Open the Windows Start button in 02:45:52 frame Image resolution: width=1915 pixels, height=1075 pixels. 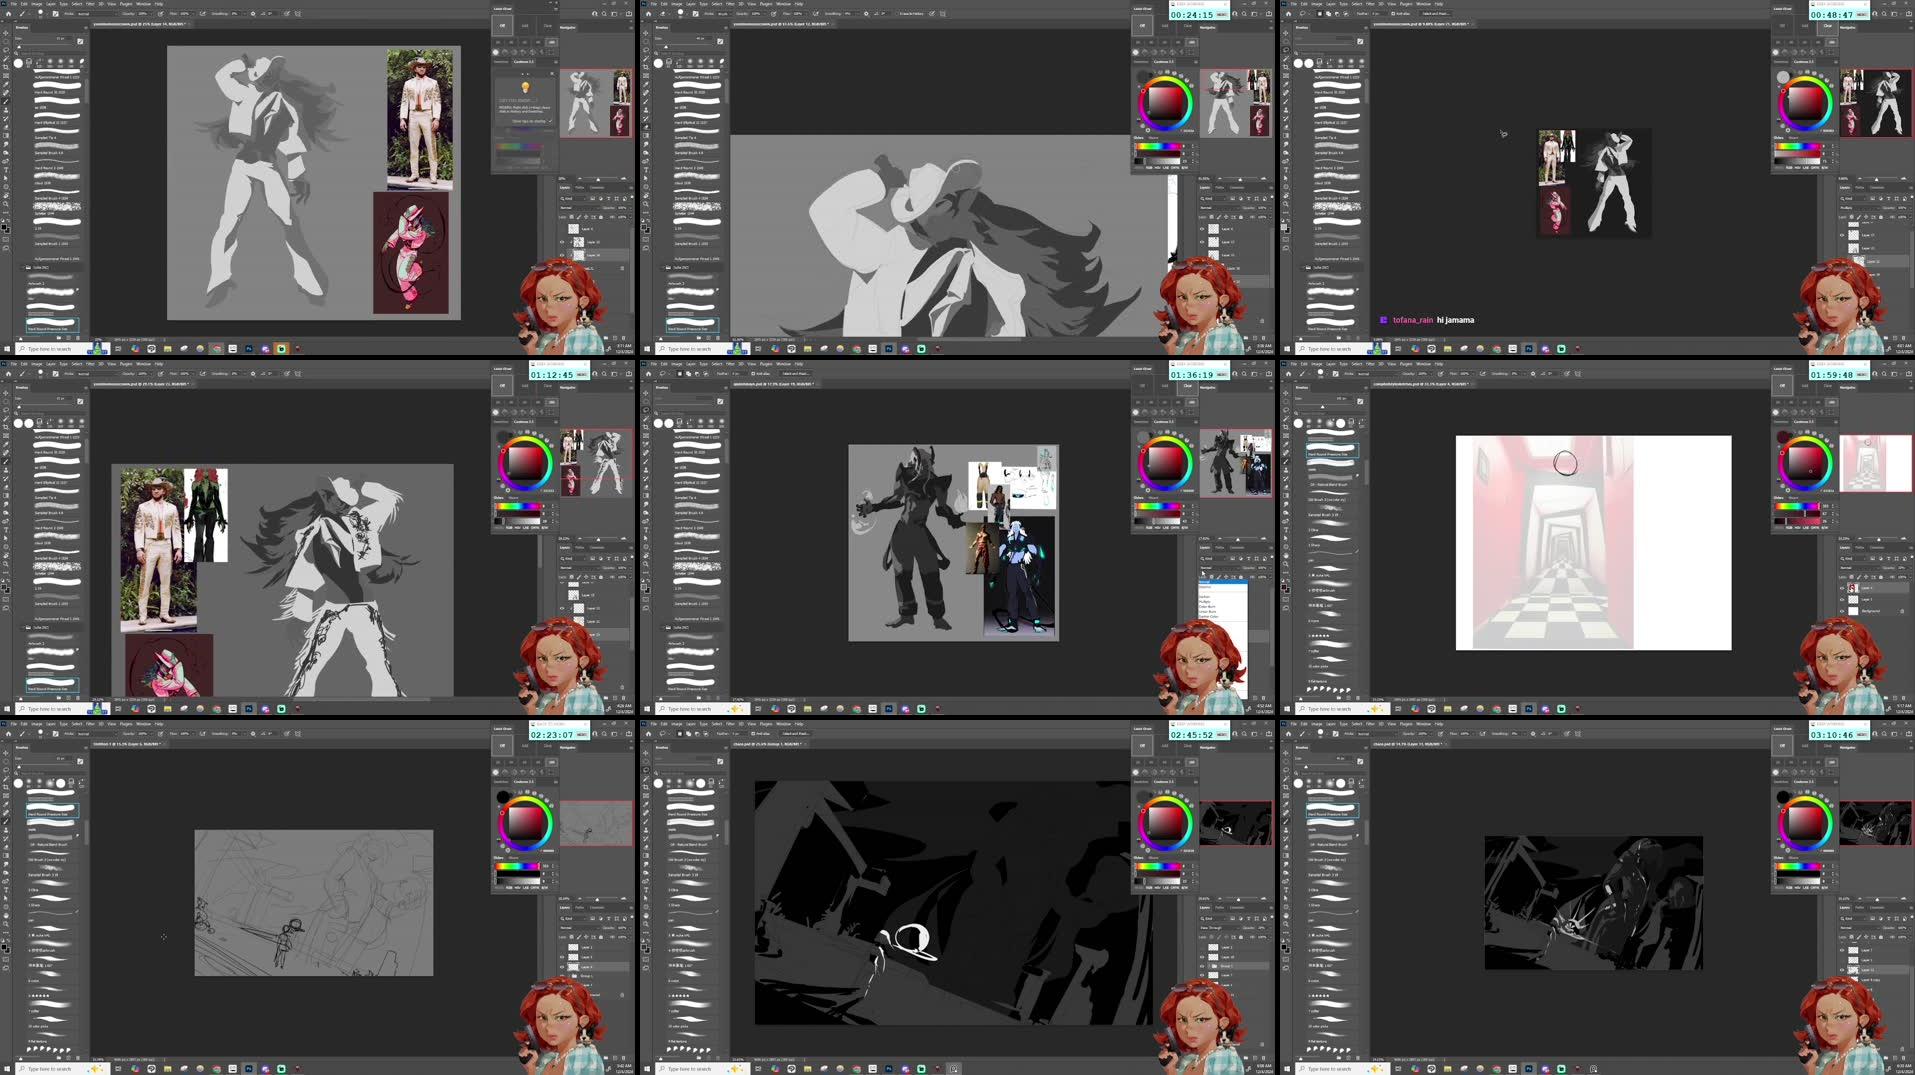[x=646, y=1069]
